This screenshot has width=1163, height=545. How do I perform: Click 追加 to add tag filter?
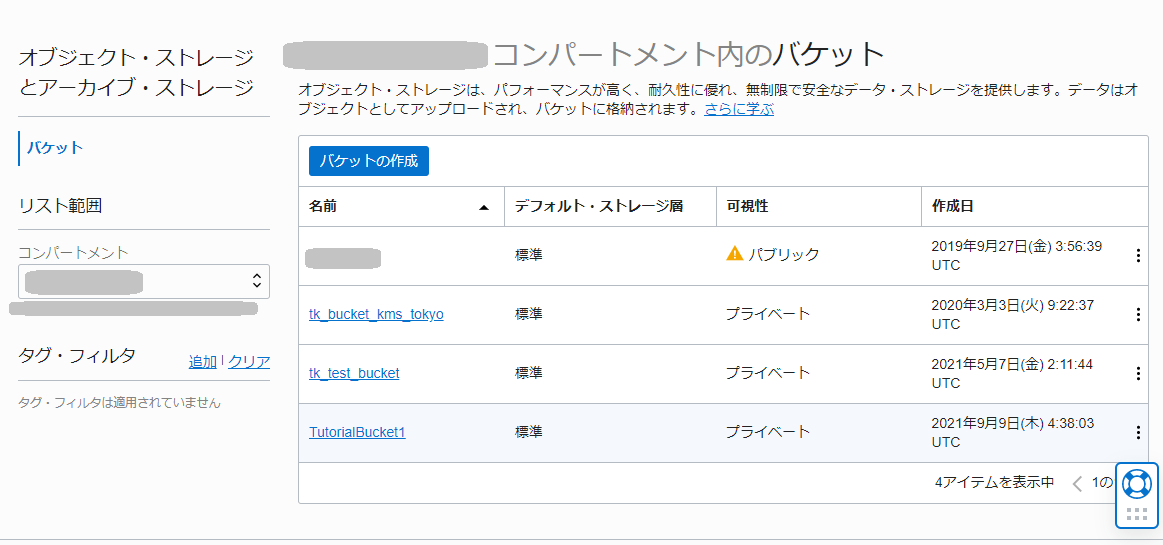pyautogui.click(x=203, y=362)
